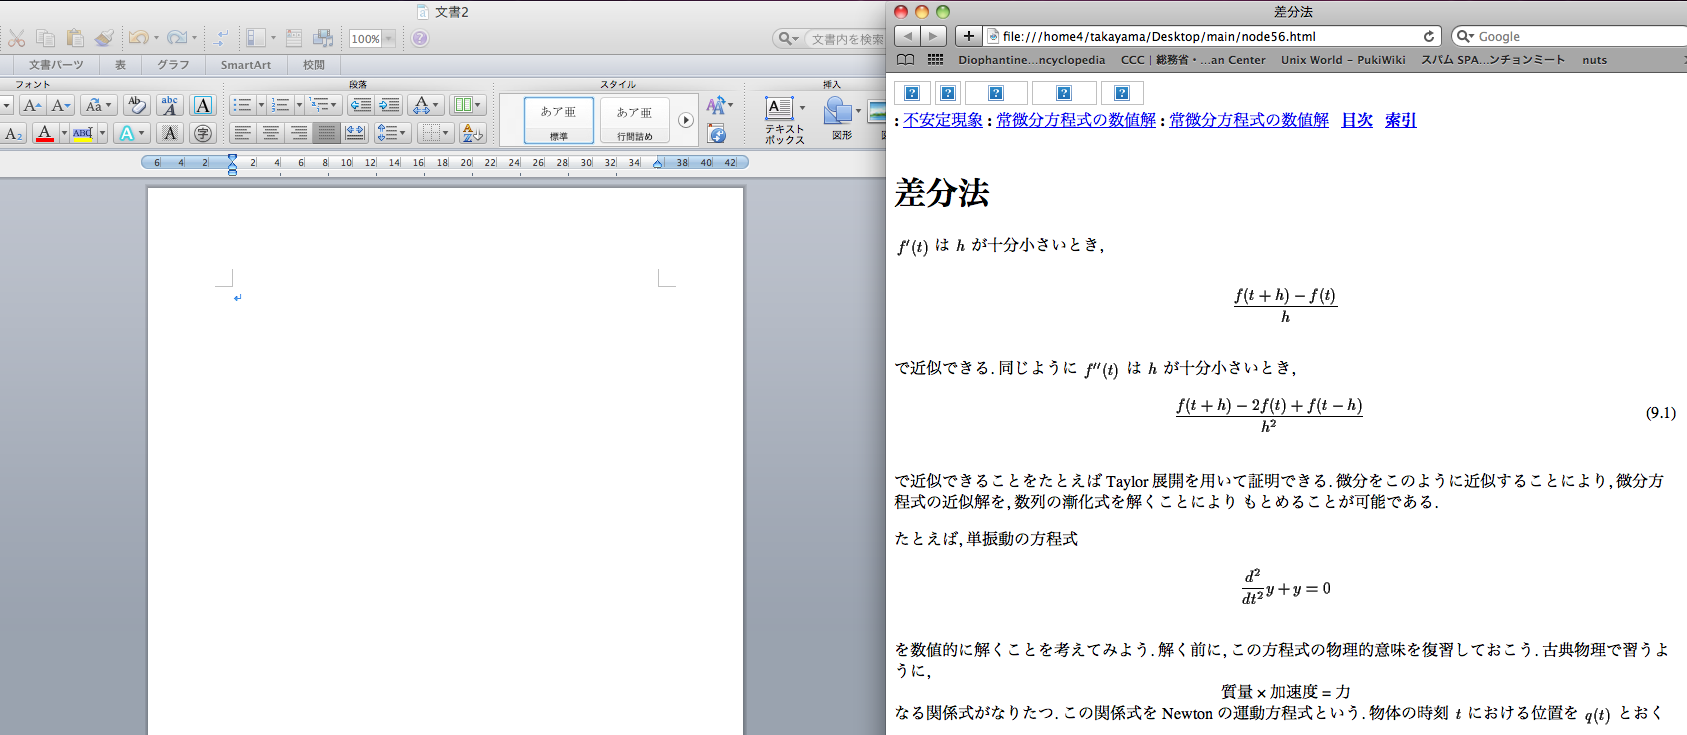Screen dimensions: 1687x735
Task: Open the columns dropdown button
Action: pos(467,105)
